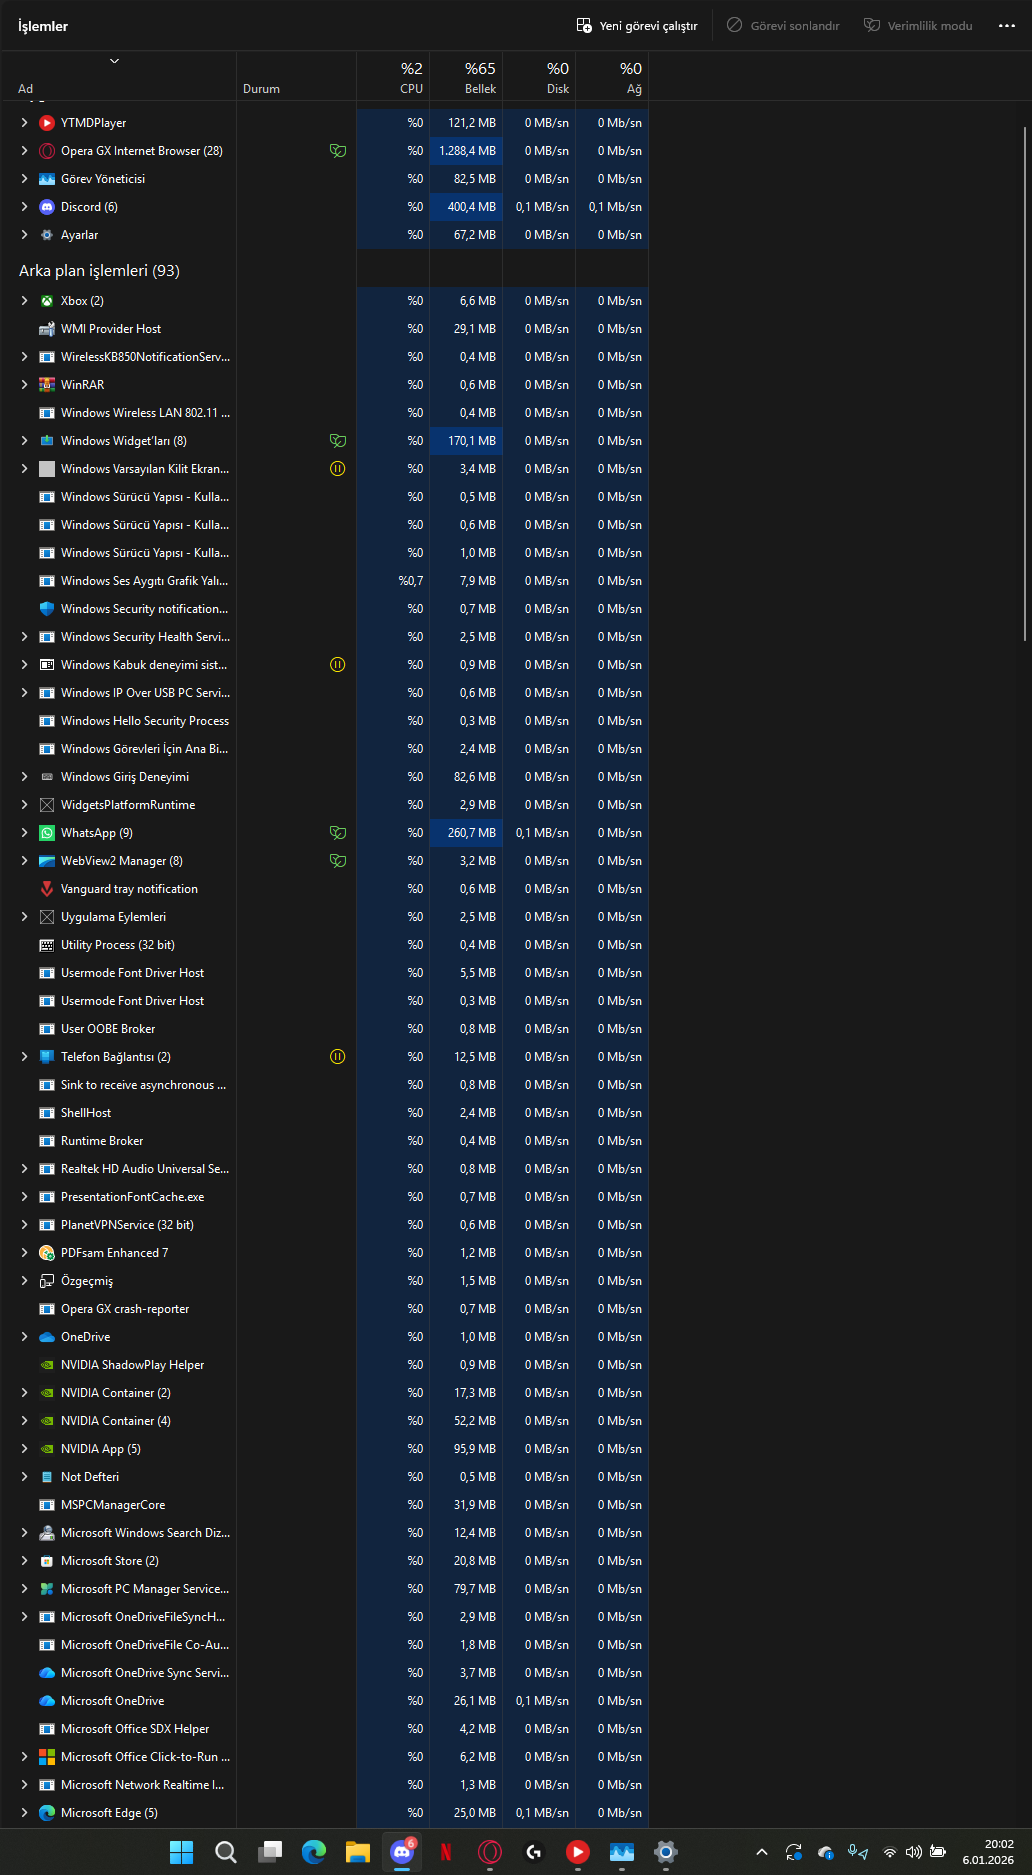
Task: Click the taskbar volume speaker icon
Action: 914,1852
